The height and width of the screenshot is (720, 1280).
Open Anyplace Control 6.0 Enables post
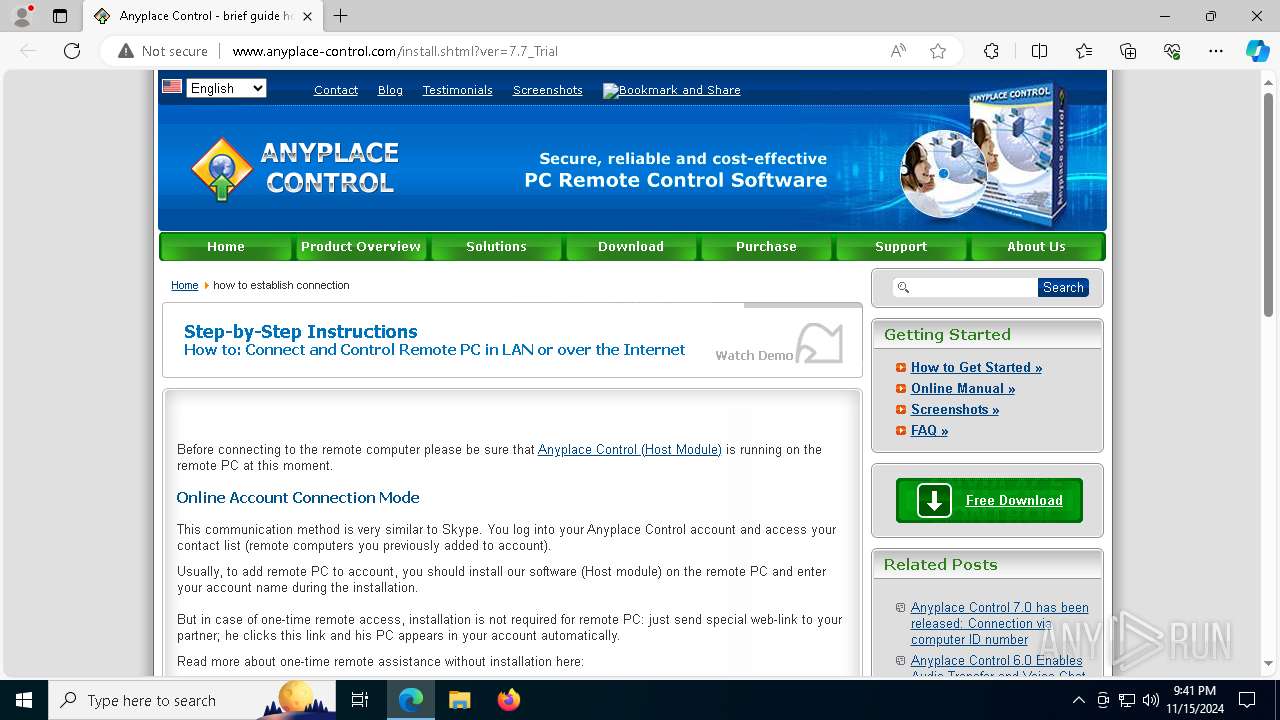997,667
